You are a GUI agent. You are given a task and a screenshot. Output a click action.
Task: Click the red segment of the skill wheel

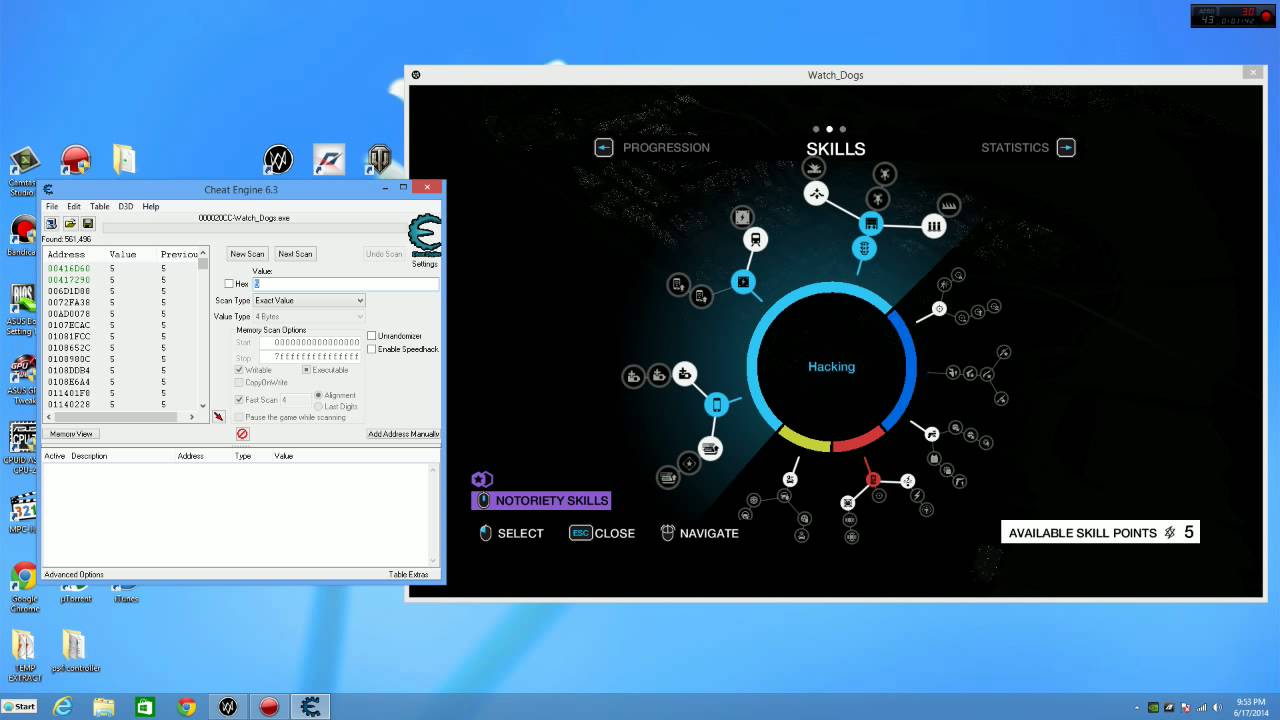[859, 439]
